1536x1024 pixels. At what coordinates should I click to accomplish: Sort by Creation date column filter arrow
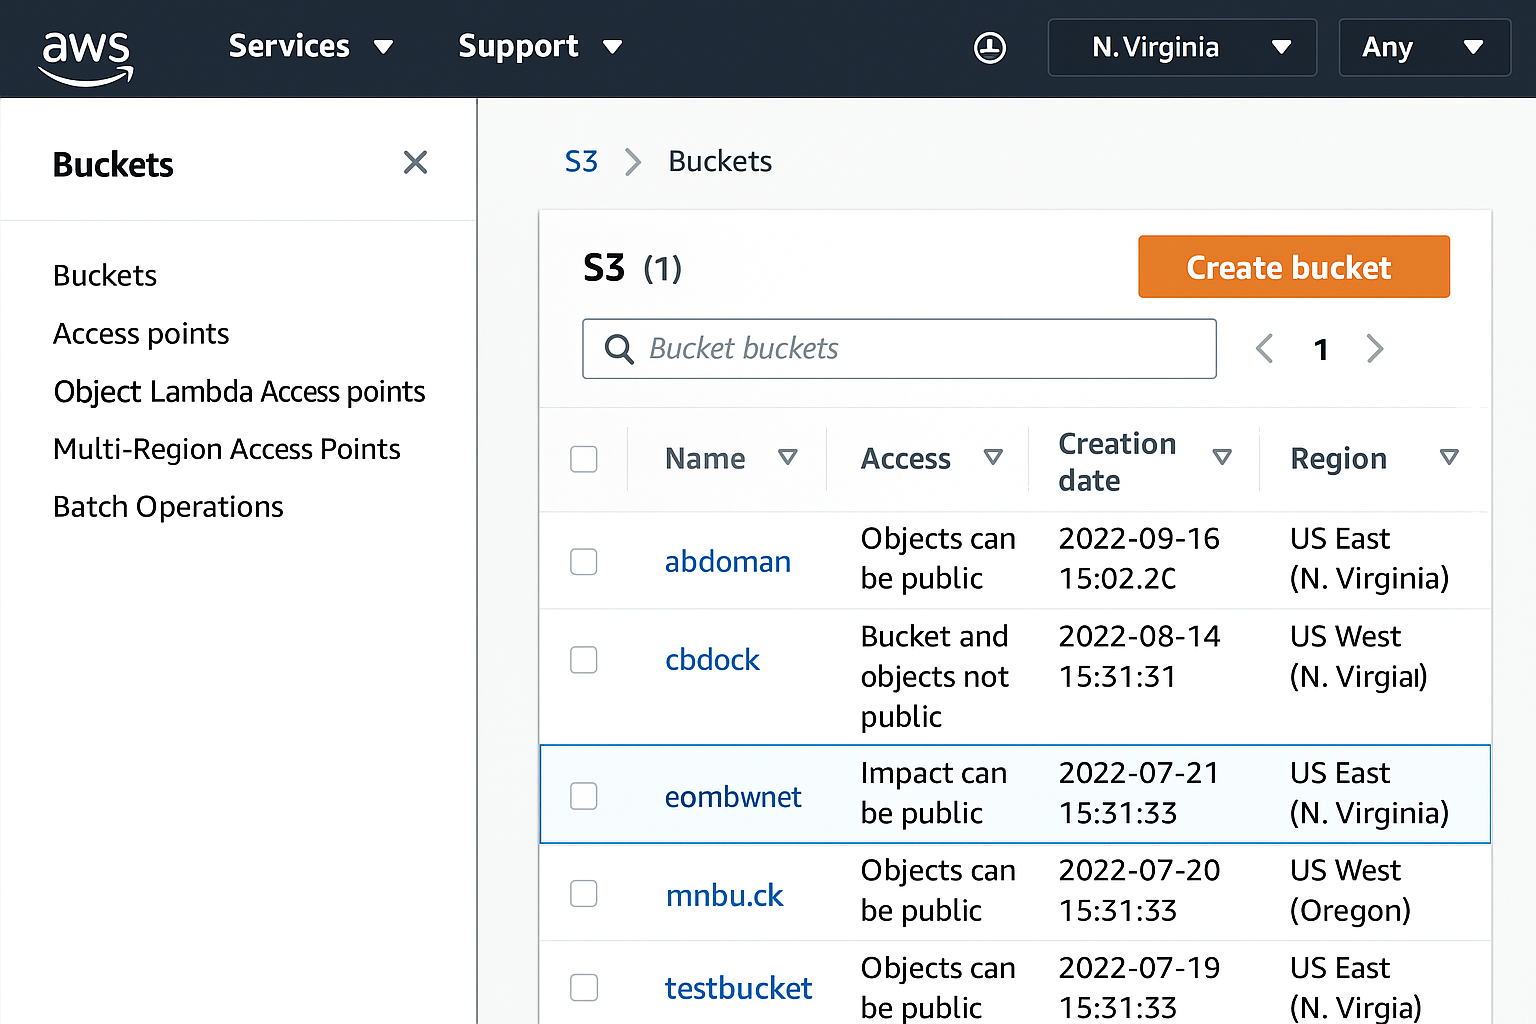click(x=1222, y=458)
